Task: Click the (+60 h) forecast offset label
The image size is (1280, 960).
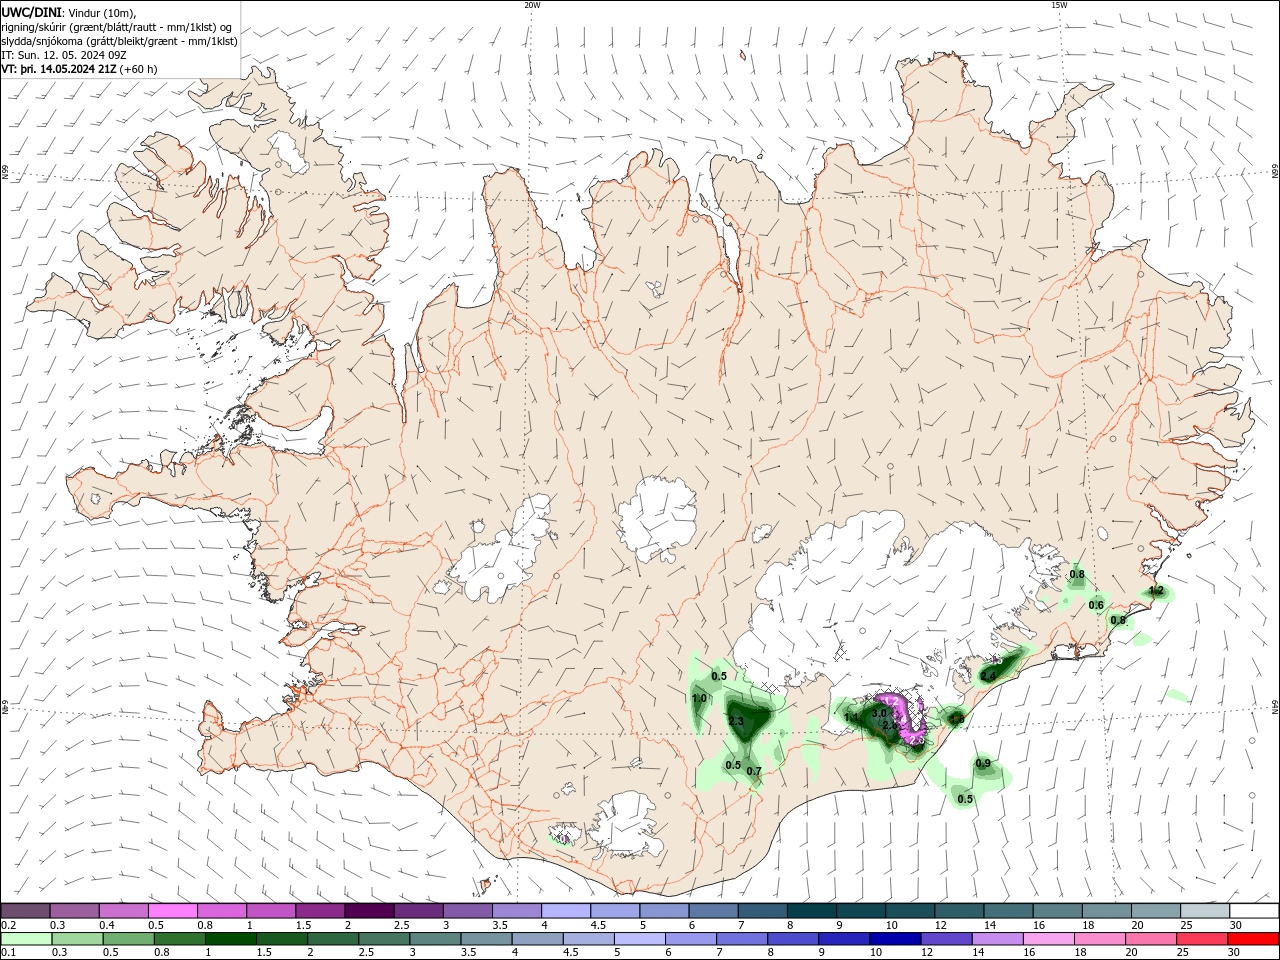Action: click(x=138, y=69)
